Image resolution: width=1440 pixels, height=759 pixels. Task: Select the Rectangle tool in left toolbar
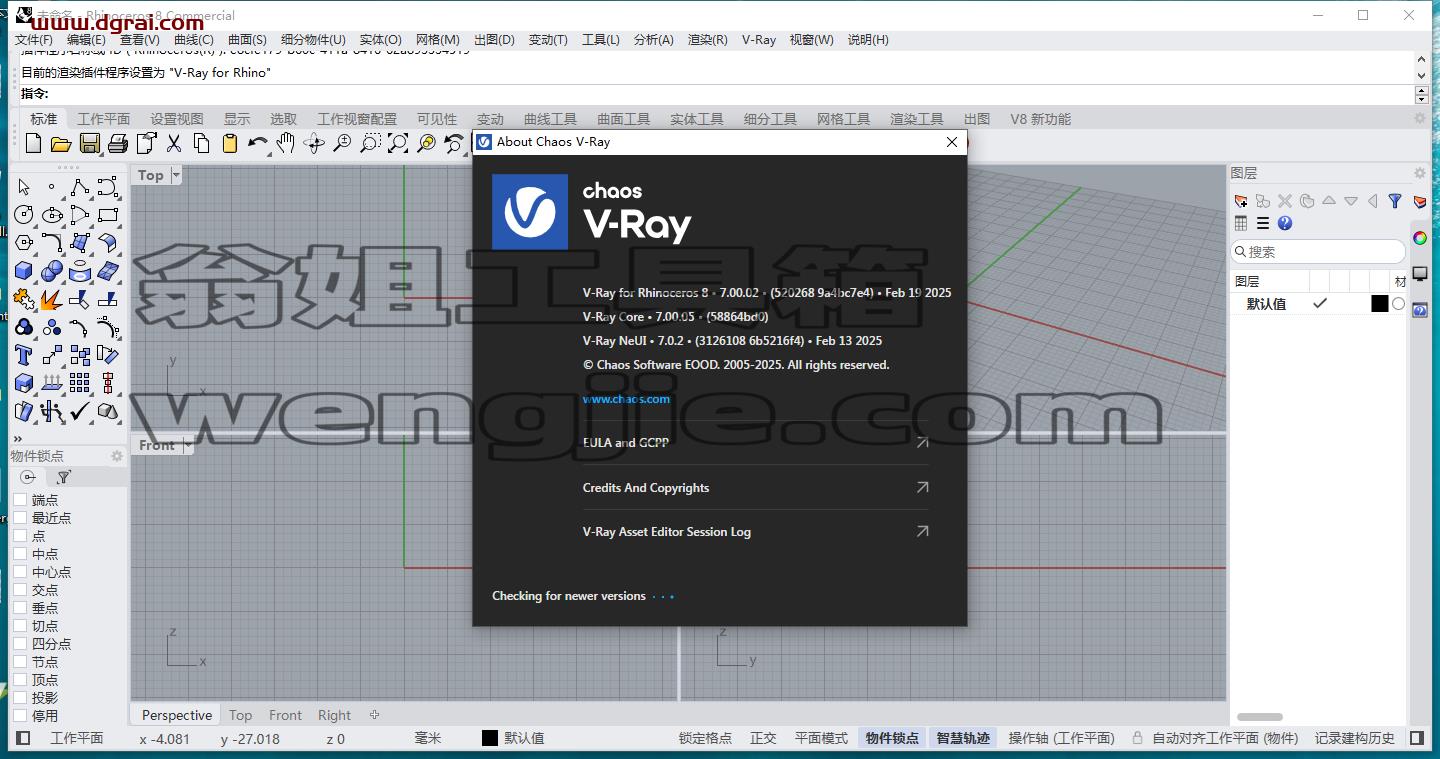[108, 215]
